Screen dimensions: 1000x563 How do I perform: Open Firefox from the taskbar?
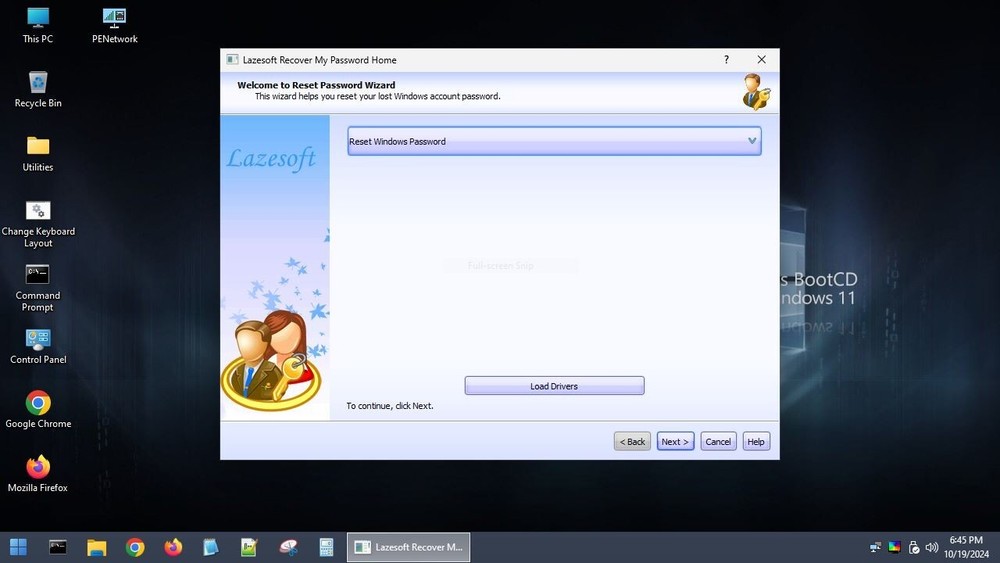point(173,547)
